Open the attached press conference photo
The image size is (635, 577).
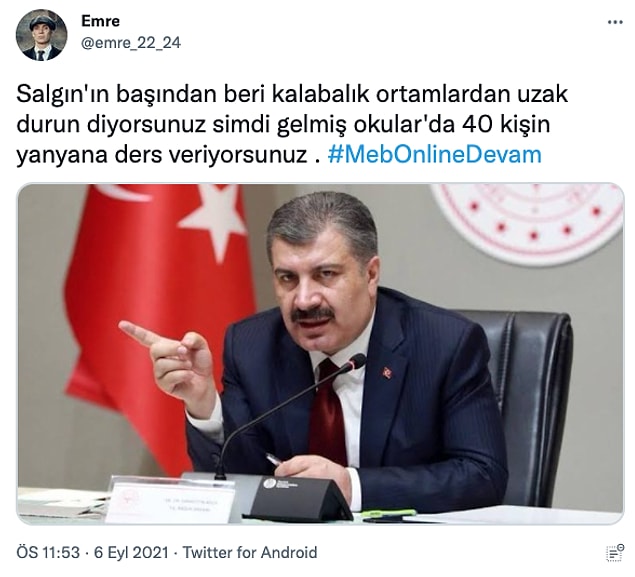point(320,353)
